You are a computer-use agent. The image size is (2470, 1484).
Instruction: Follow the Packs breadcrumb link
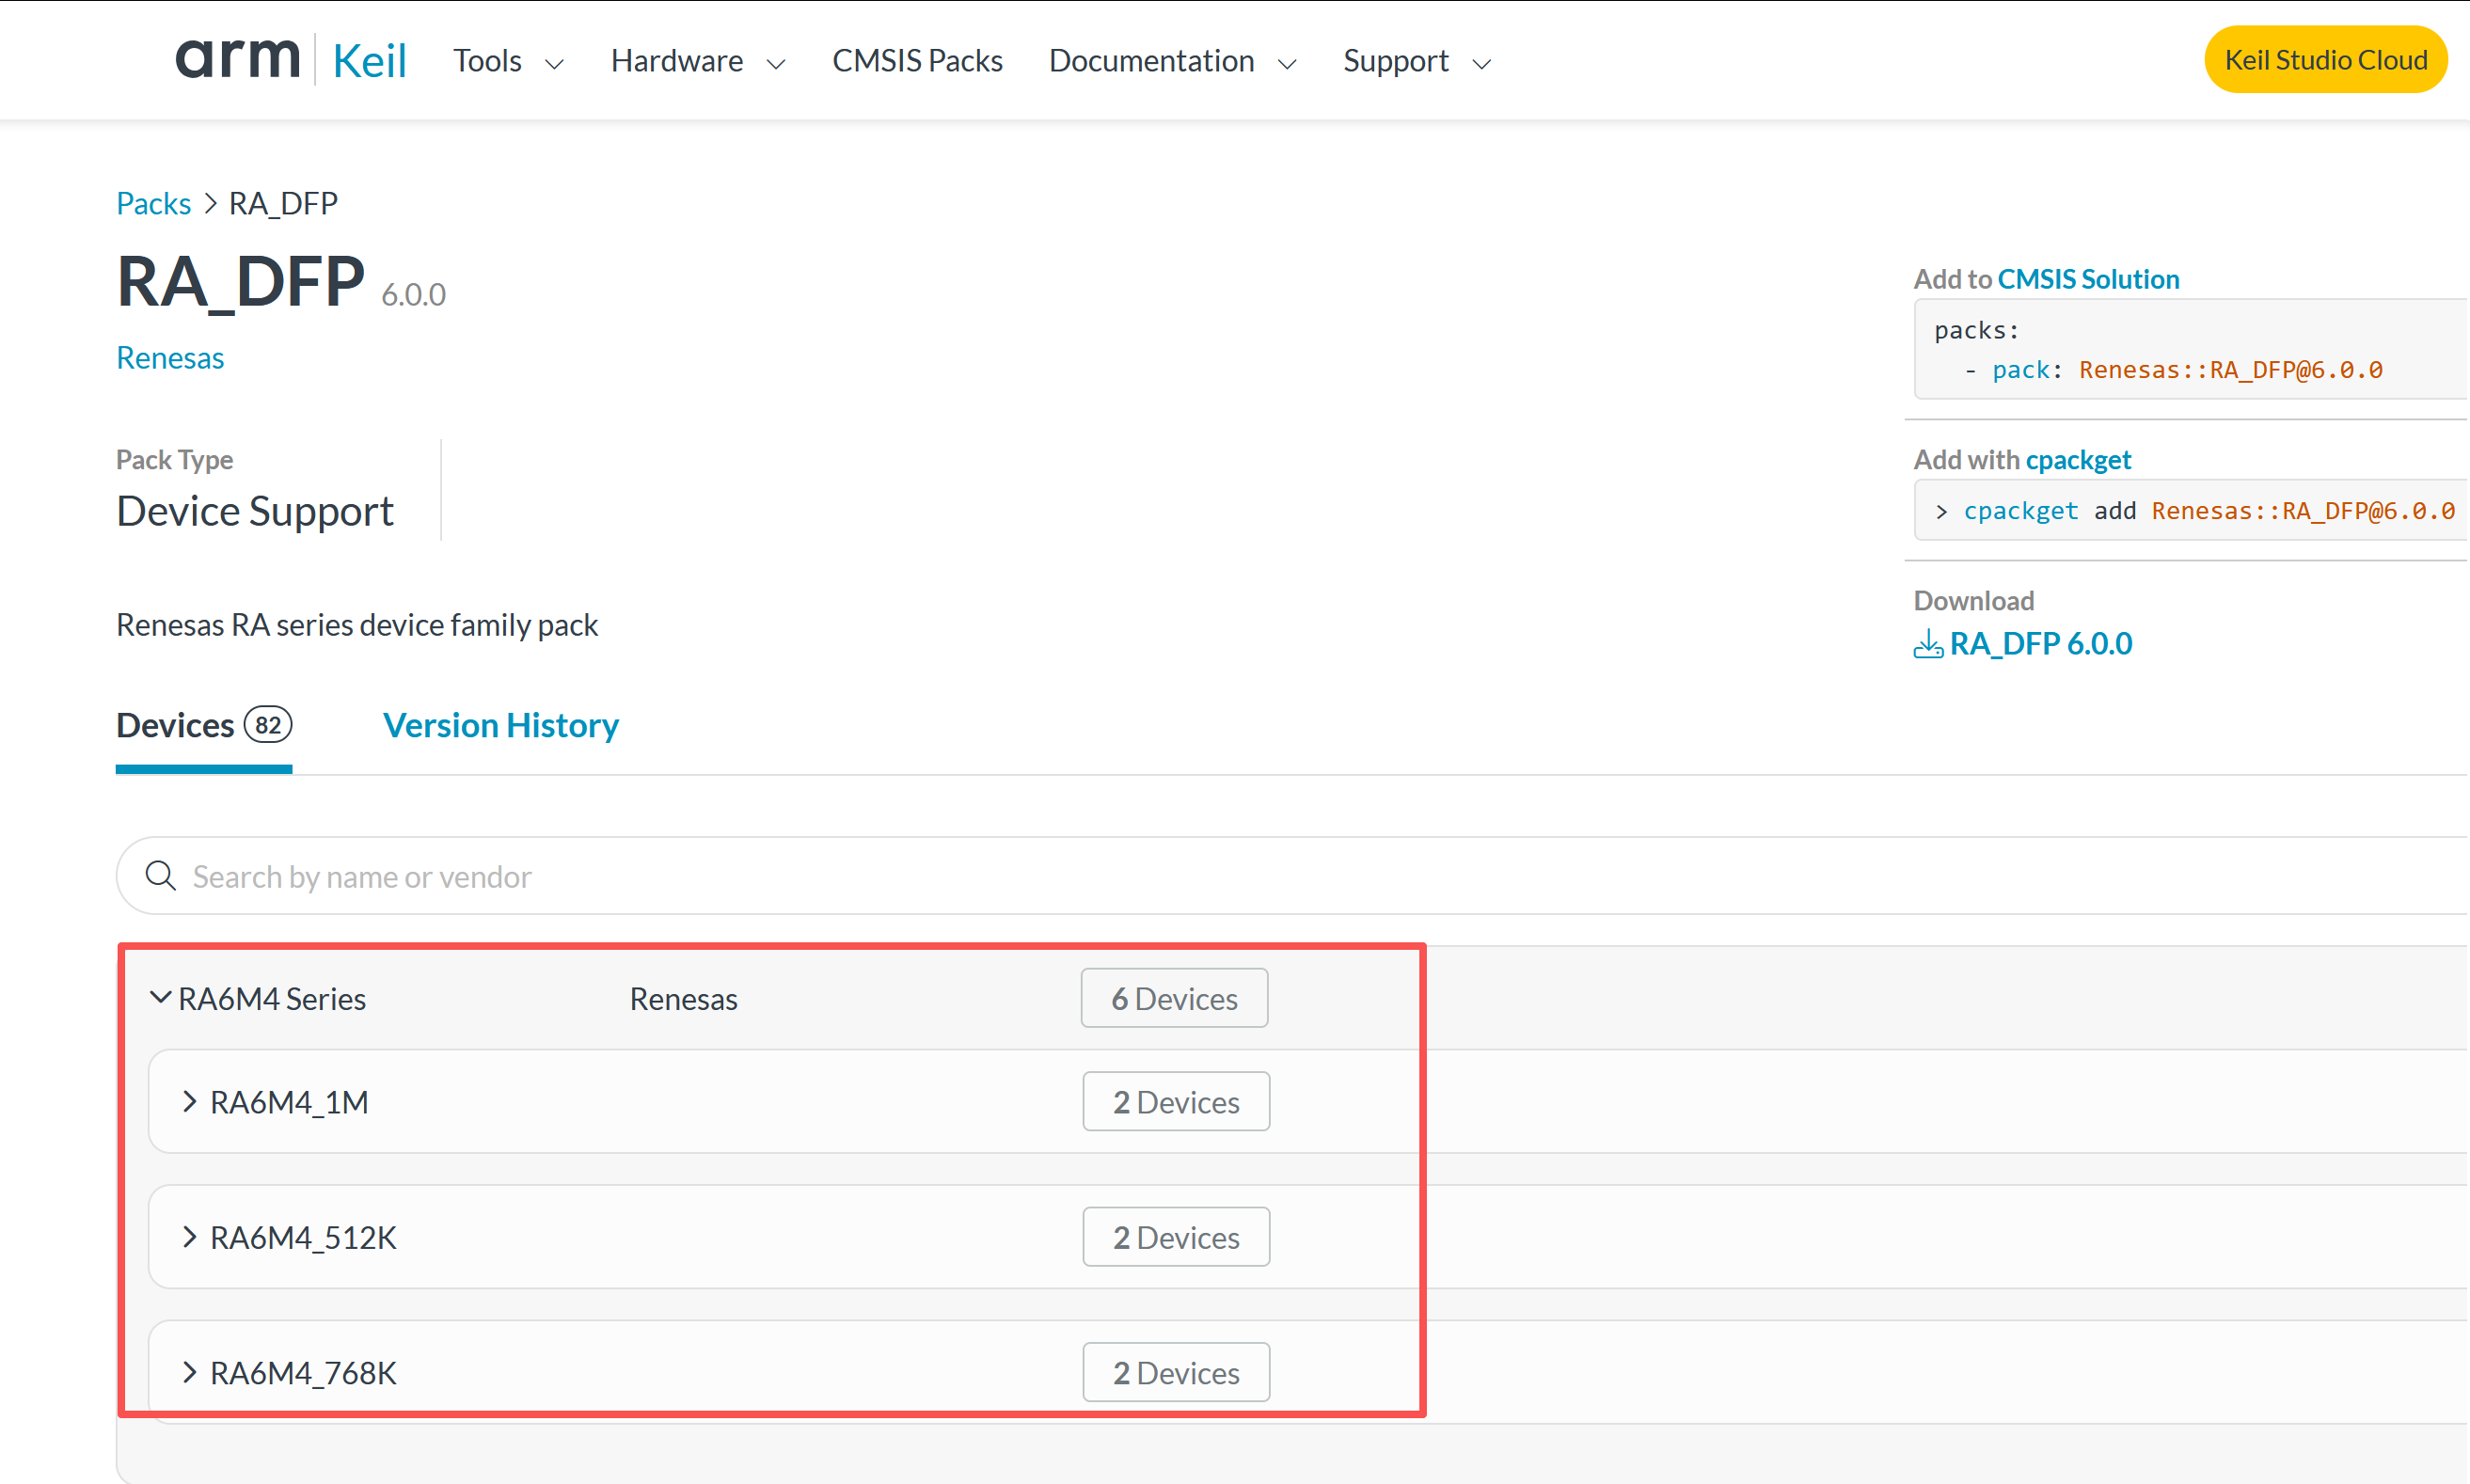point(153,203)
